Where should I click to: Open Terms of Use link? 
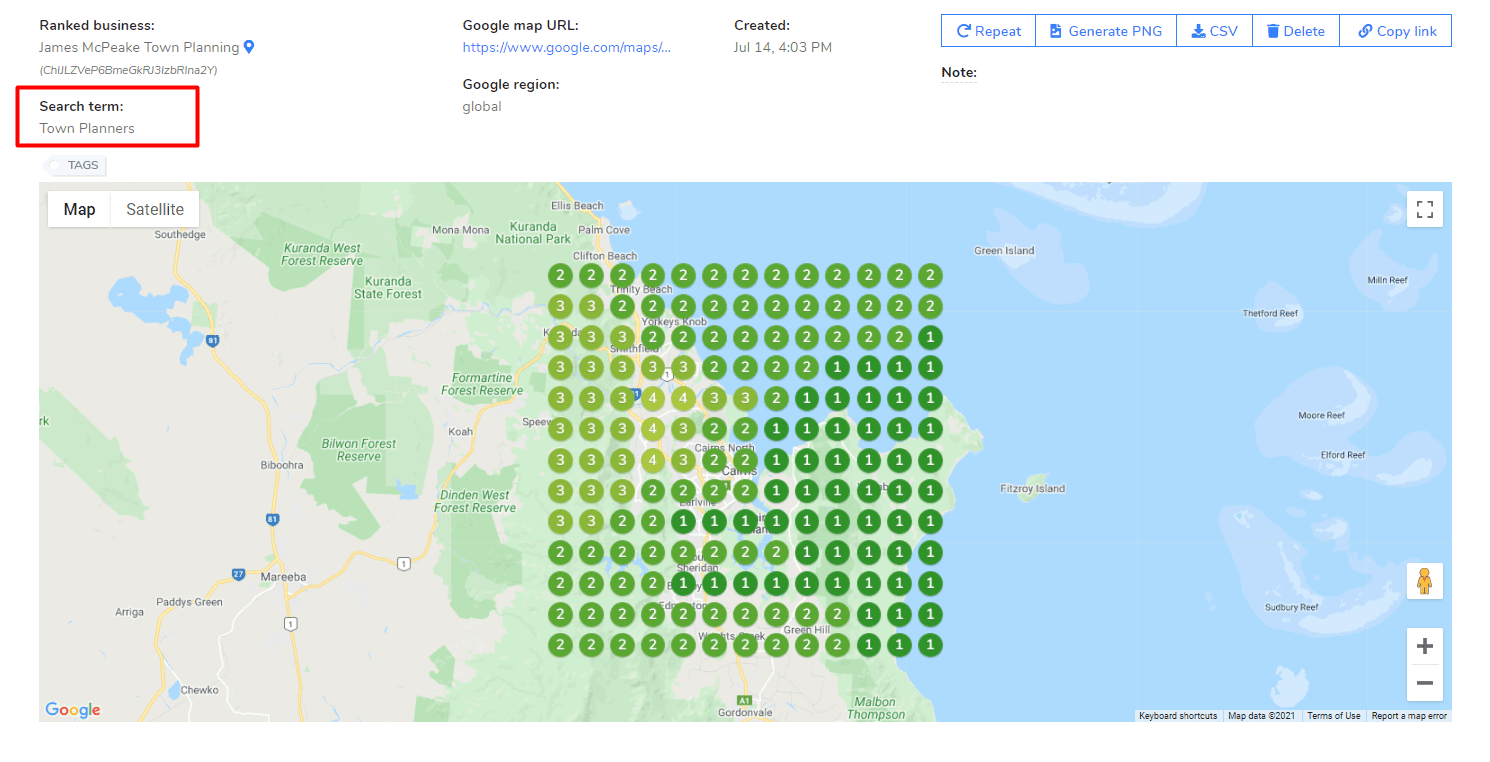point(1333,716)
